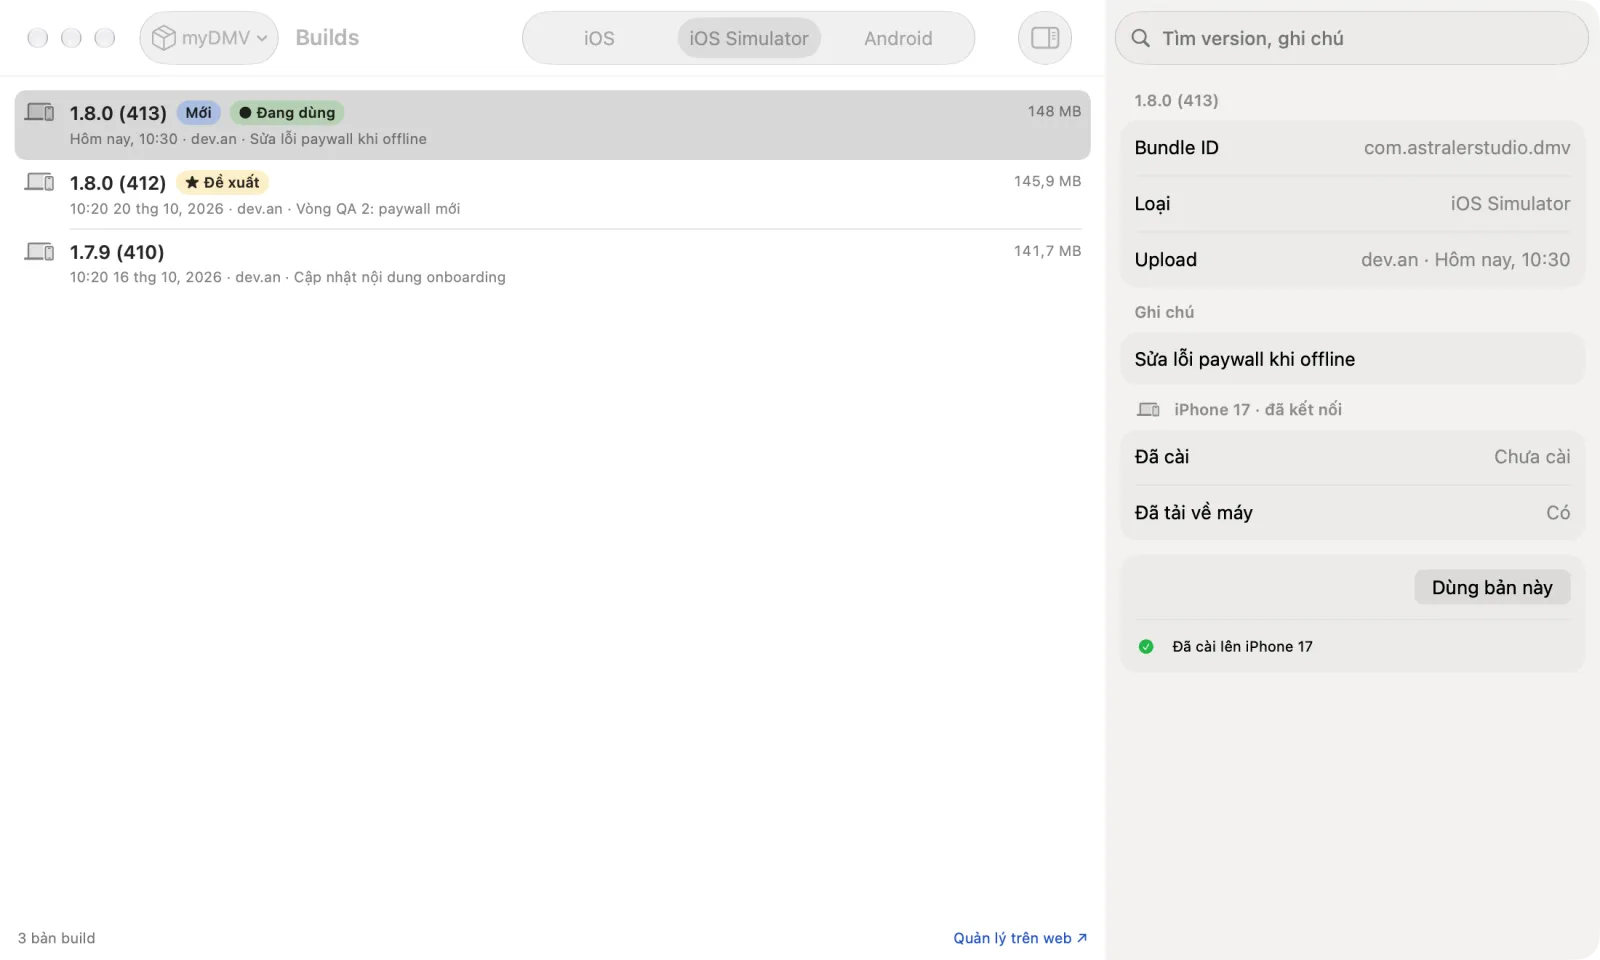Switch to the iOS tab
Image resolution: width=1600 pixels, height=960 pixels.
tap(599, 38)
